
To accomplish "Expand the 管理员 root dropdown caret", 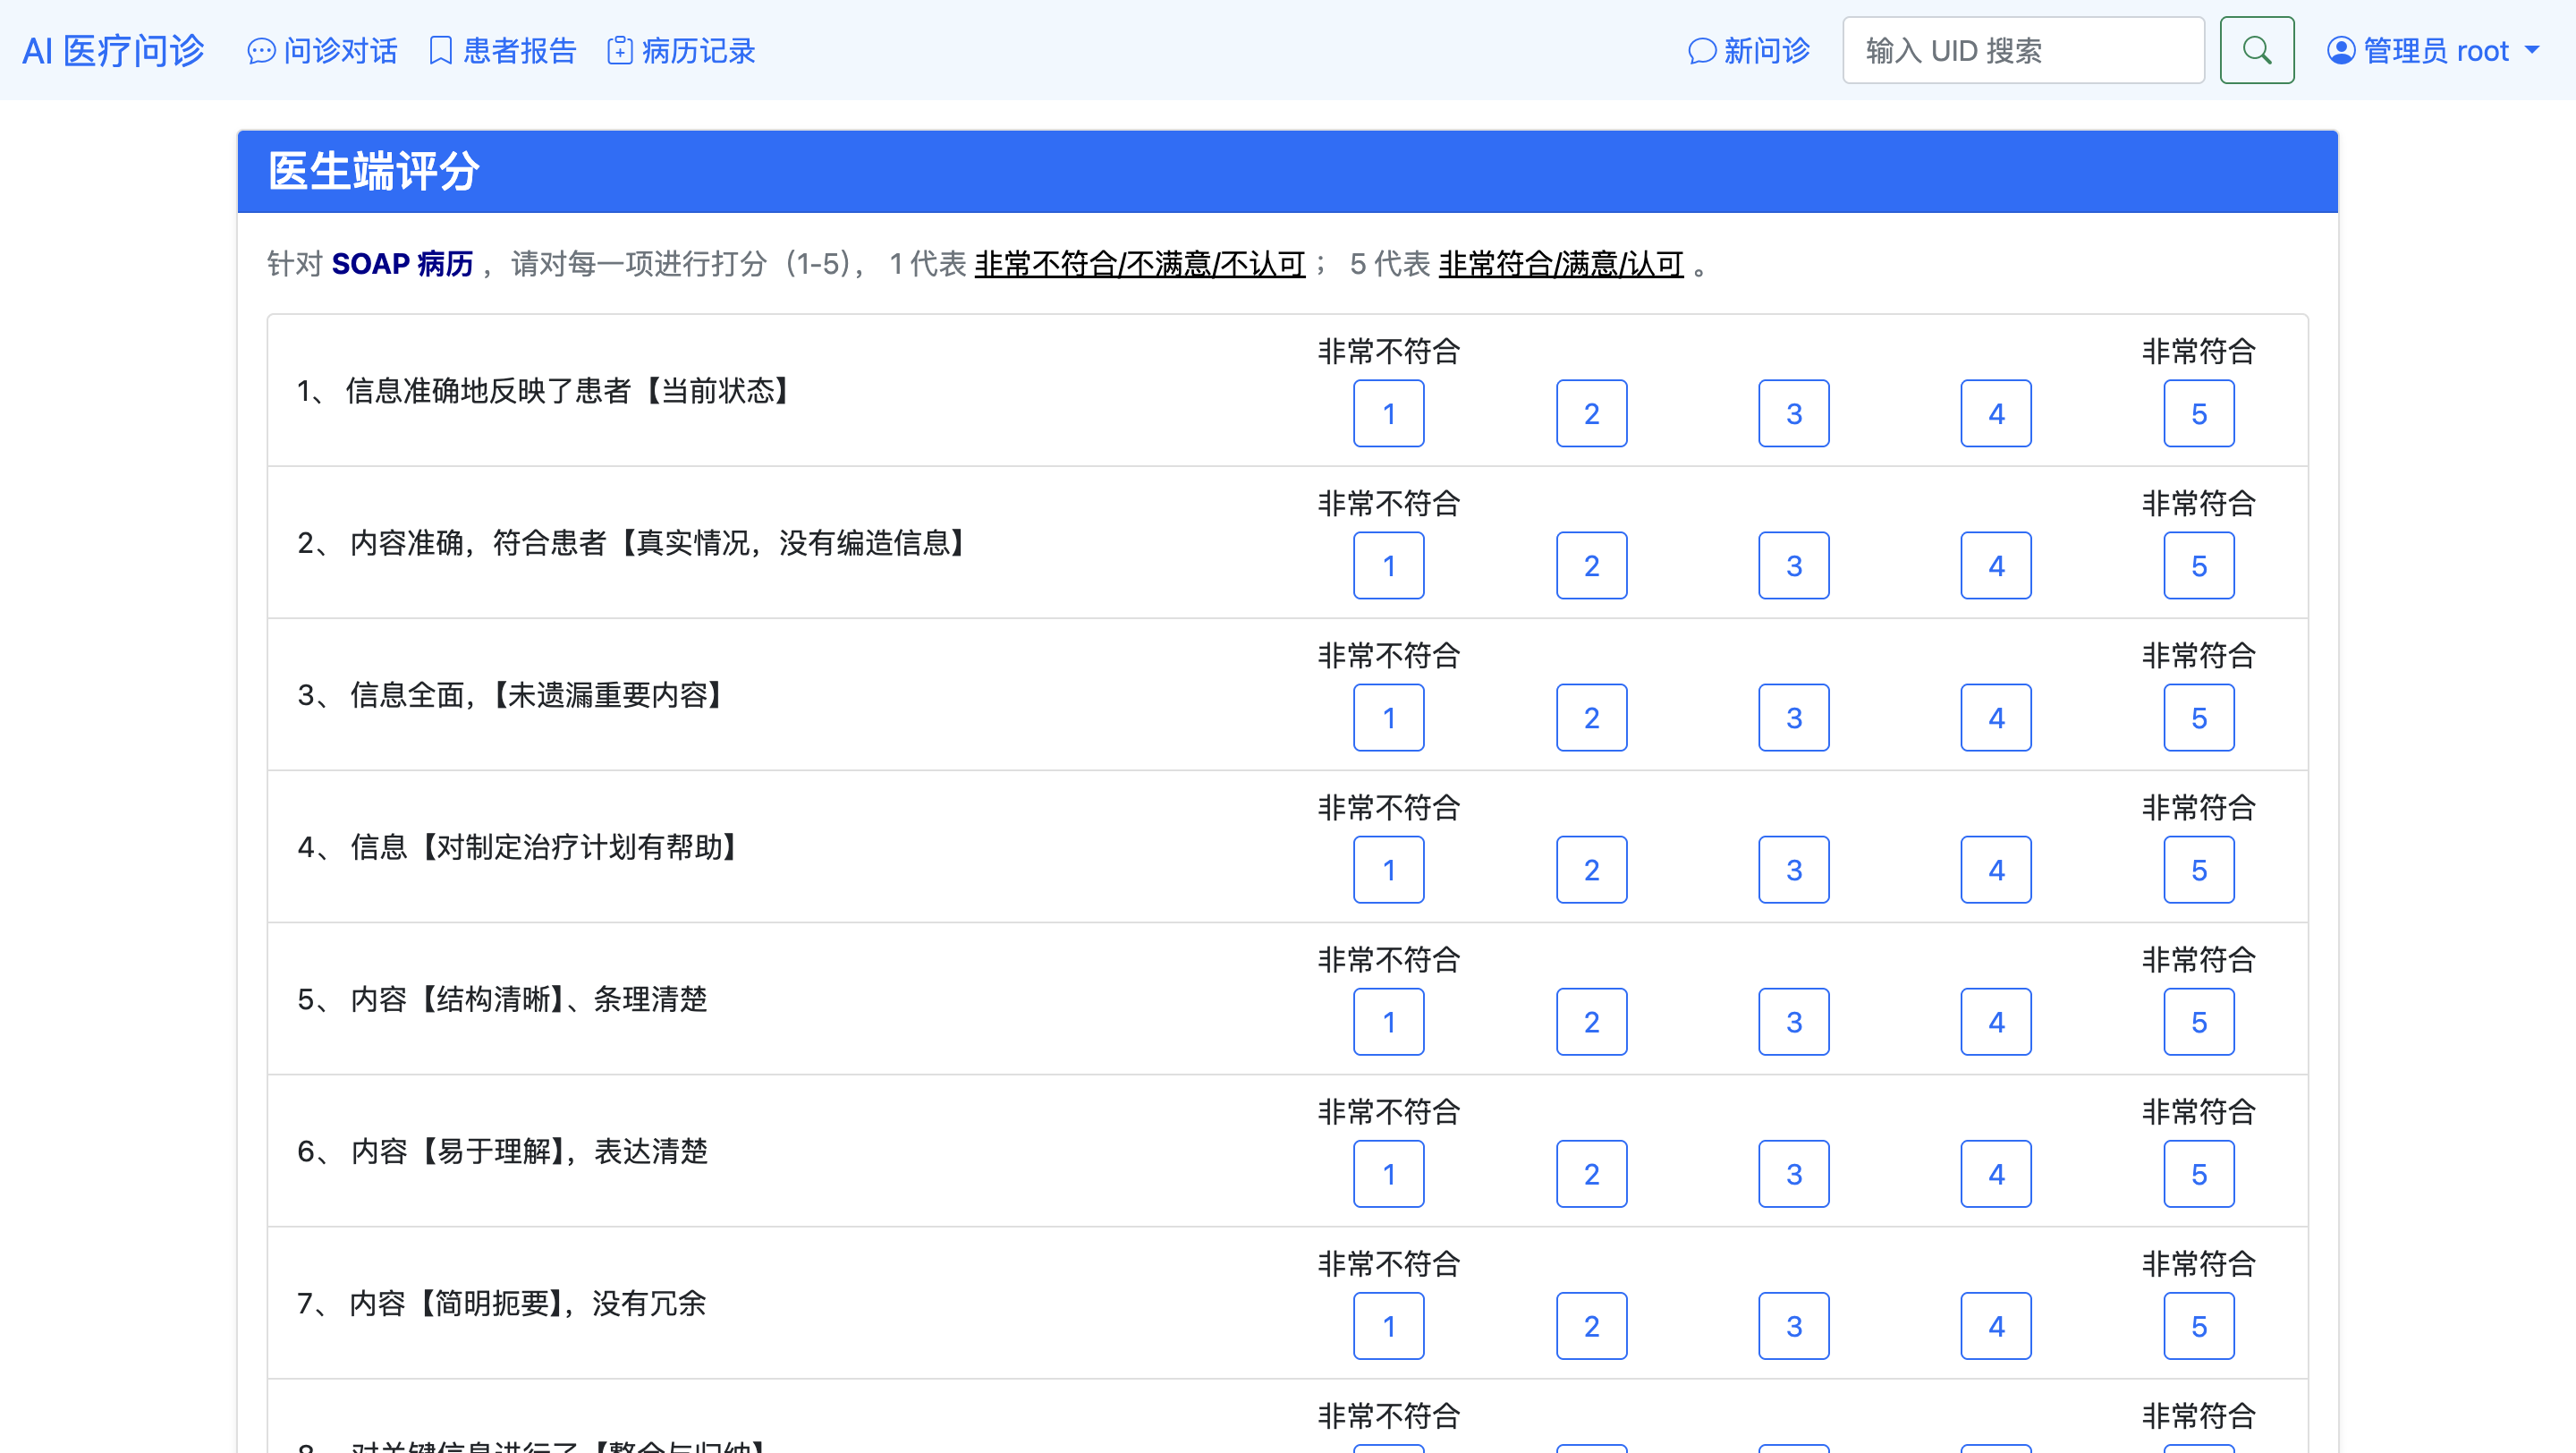I will tap(2533, 51).
